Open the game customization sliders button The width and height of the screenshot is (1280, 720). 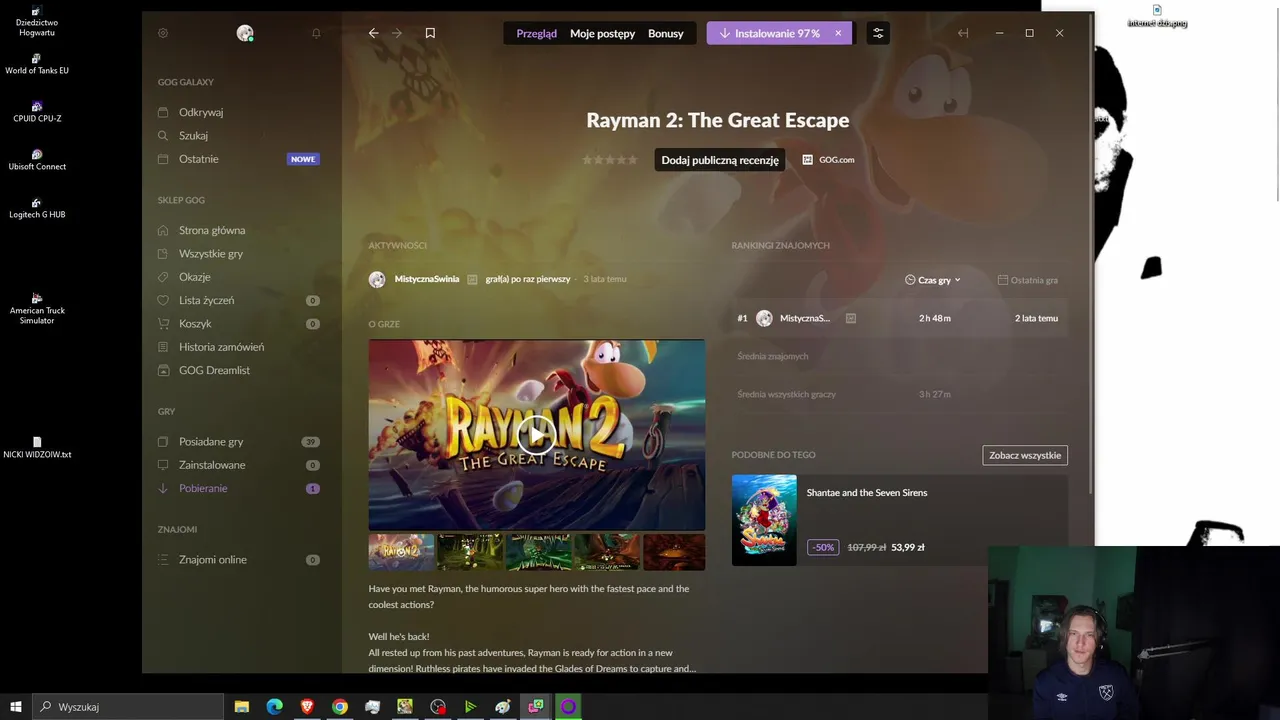[x=878, y=33]
